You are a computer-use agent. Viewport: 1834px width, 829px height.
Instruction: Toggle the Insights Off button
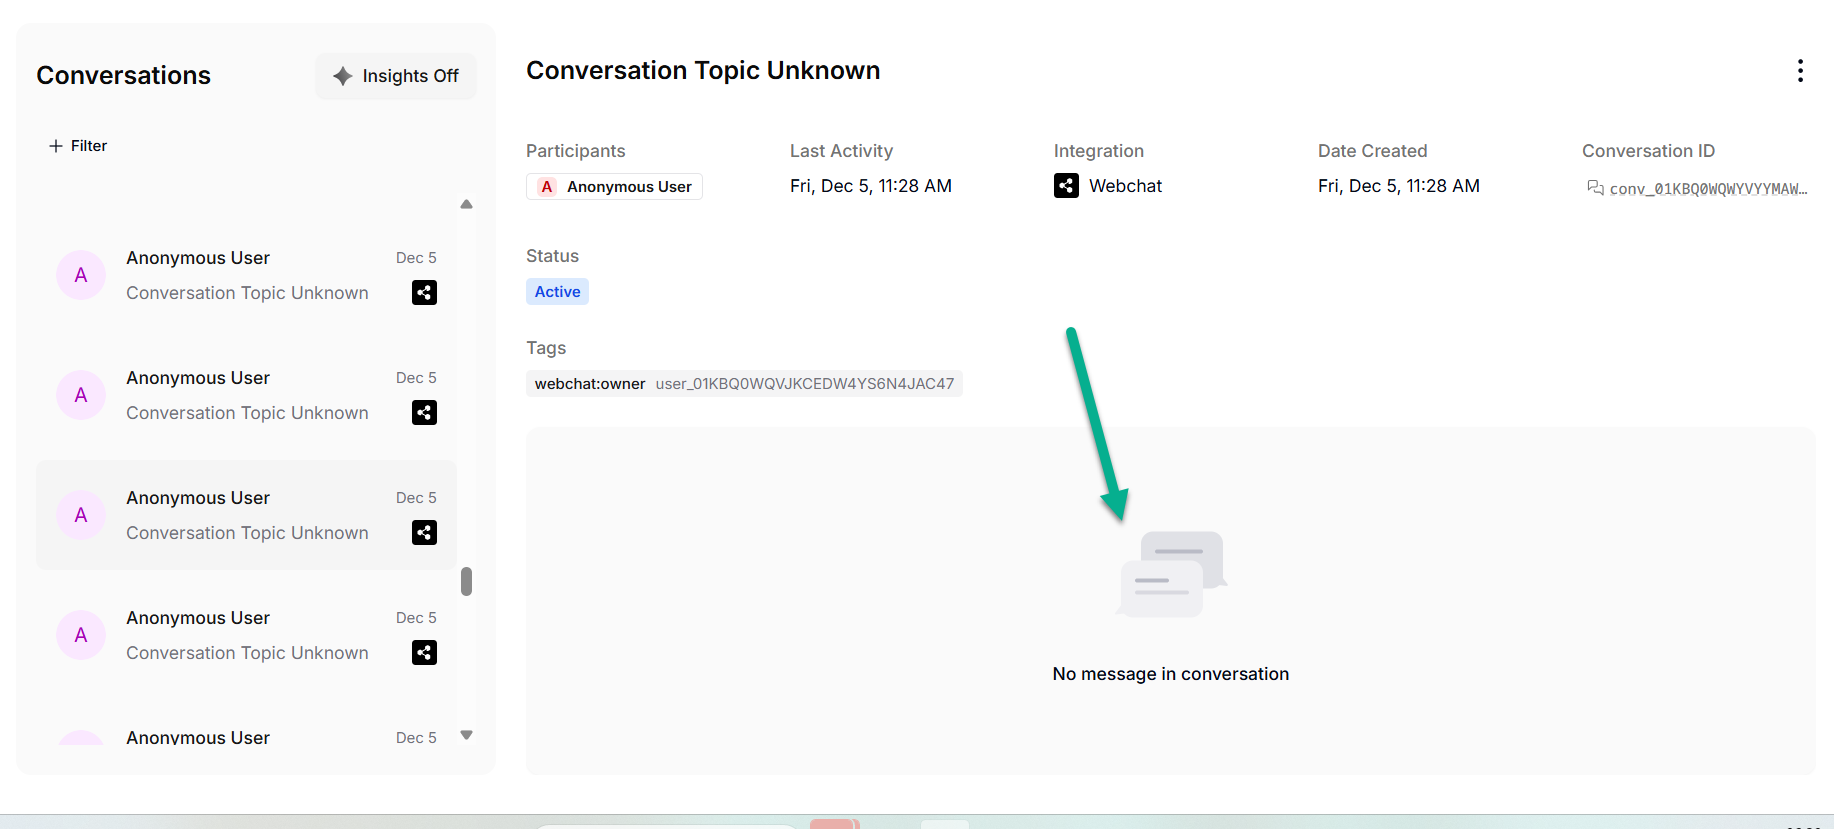[x=396, y=76]
